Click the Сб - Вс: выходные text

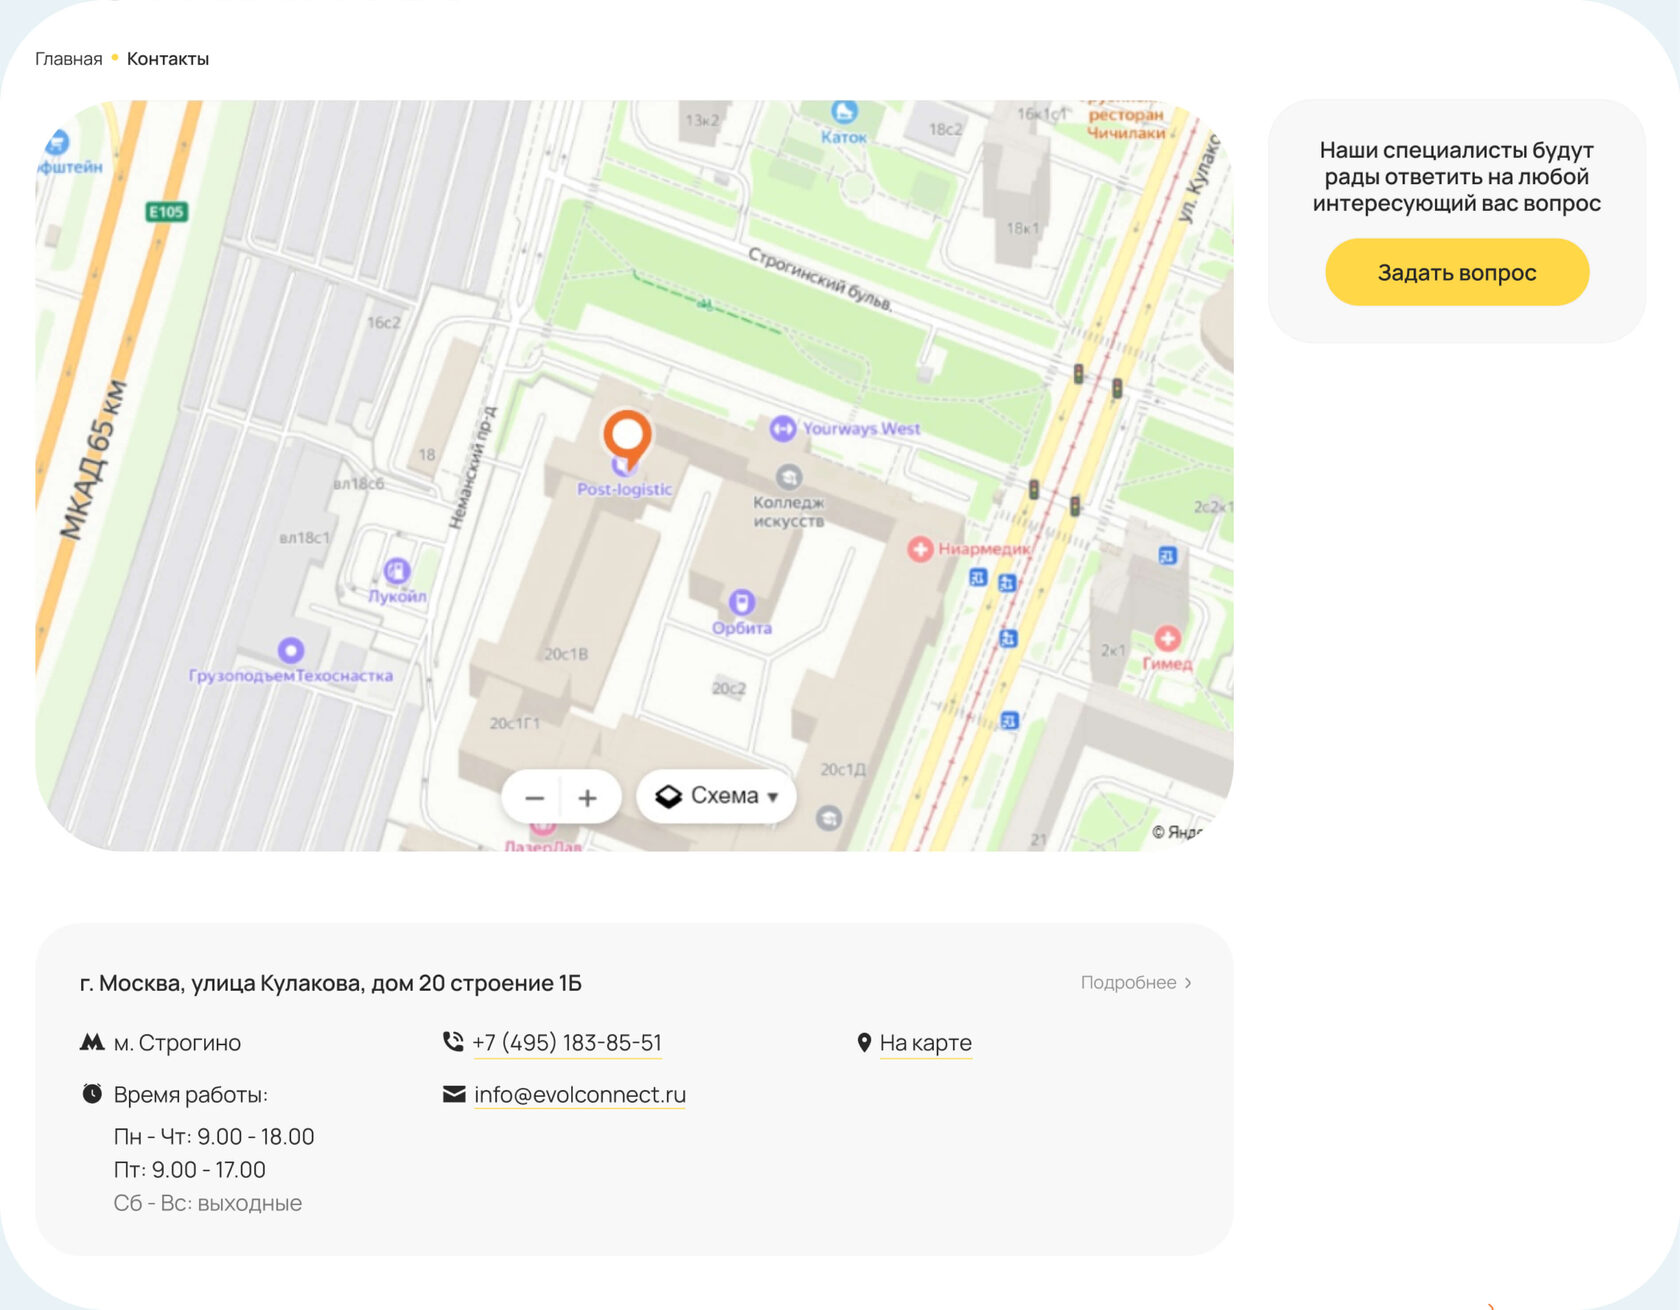pyautogui.click(x=208, y=1203)
